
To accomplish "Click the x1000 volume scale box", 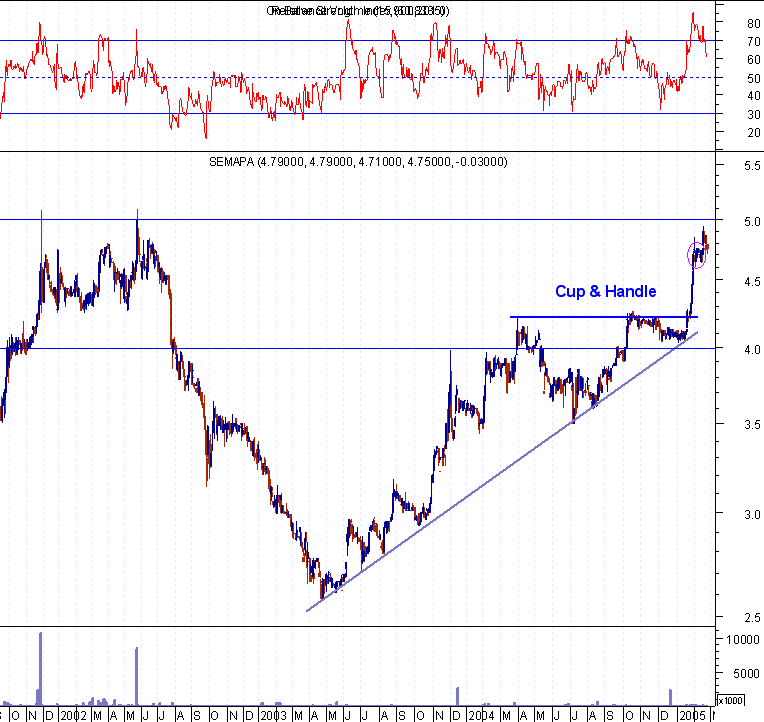I will coord(730,701).
